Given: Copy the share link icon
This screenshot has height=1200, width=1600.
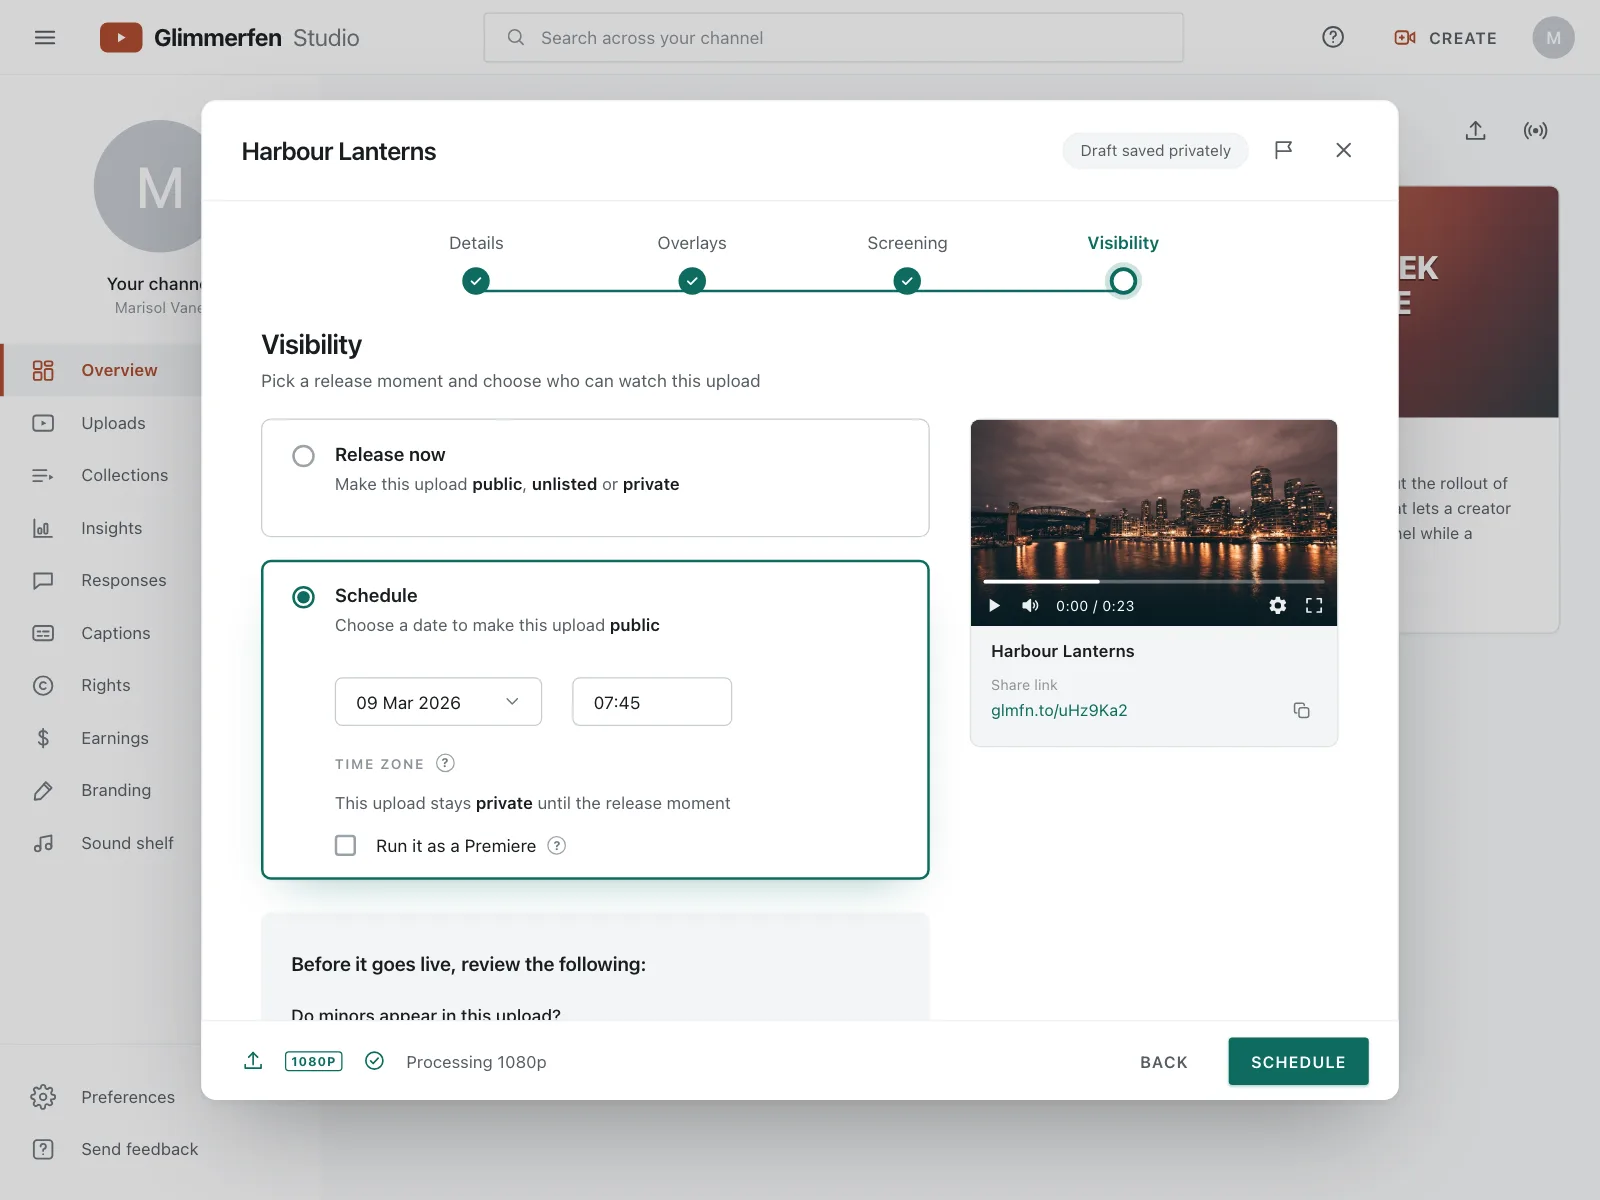Looking at the screenshot, I should click(x=1301, y=710).
